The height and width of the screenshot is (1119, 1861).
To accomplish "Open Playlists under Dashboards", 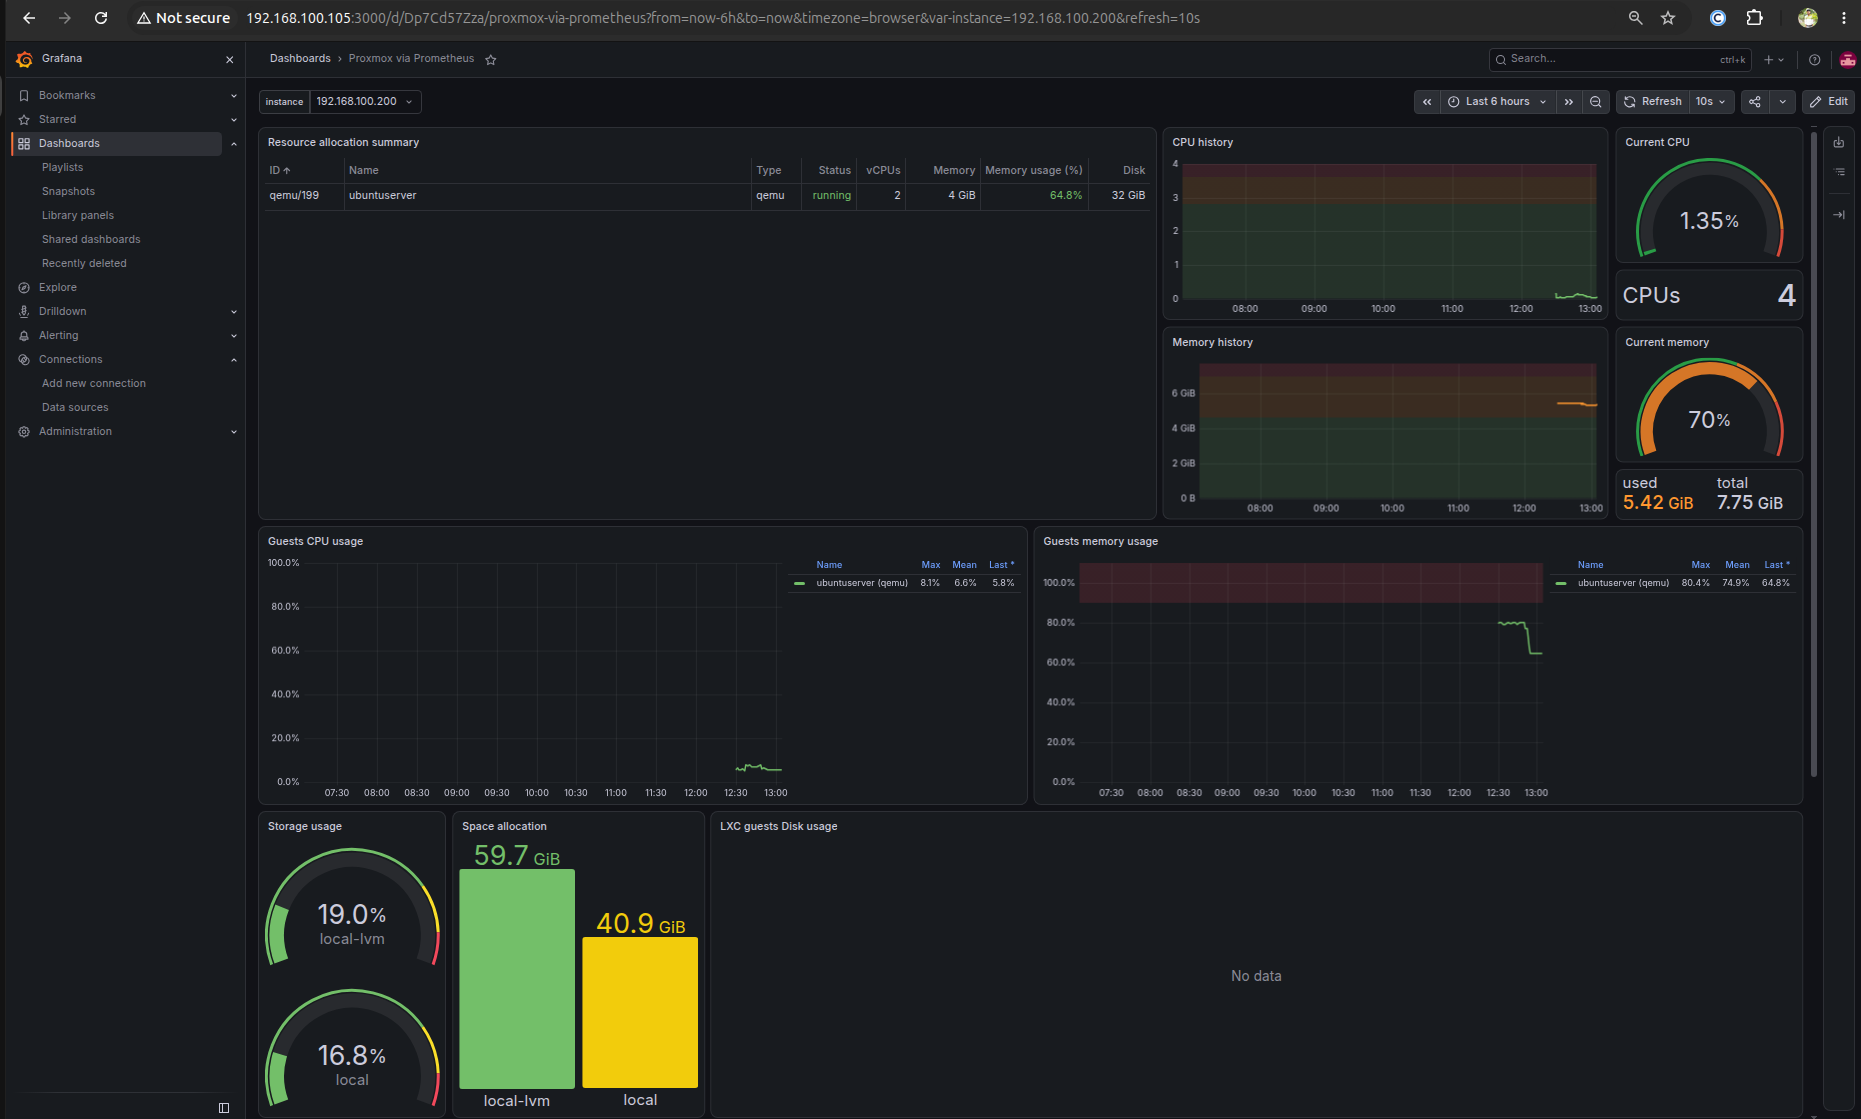I will pos(62,168).
